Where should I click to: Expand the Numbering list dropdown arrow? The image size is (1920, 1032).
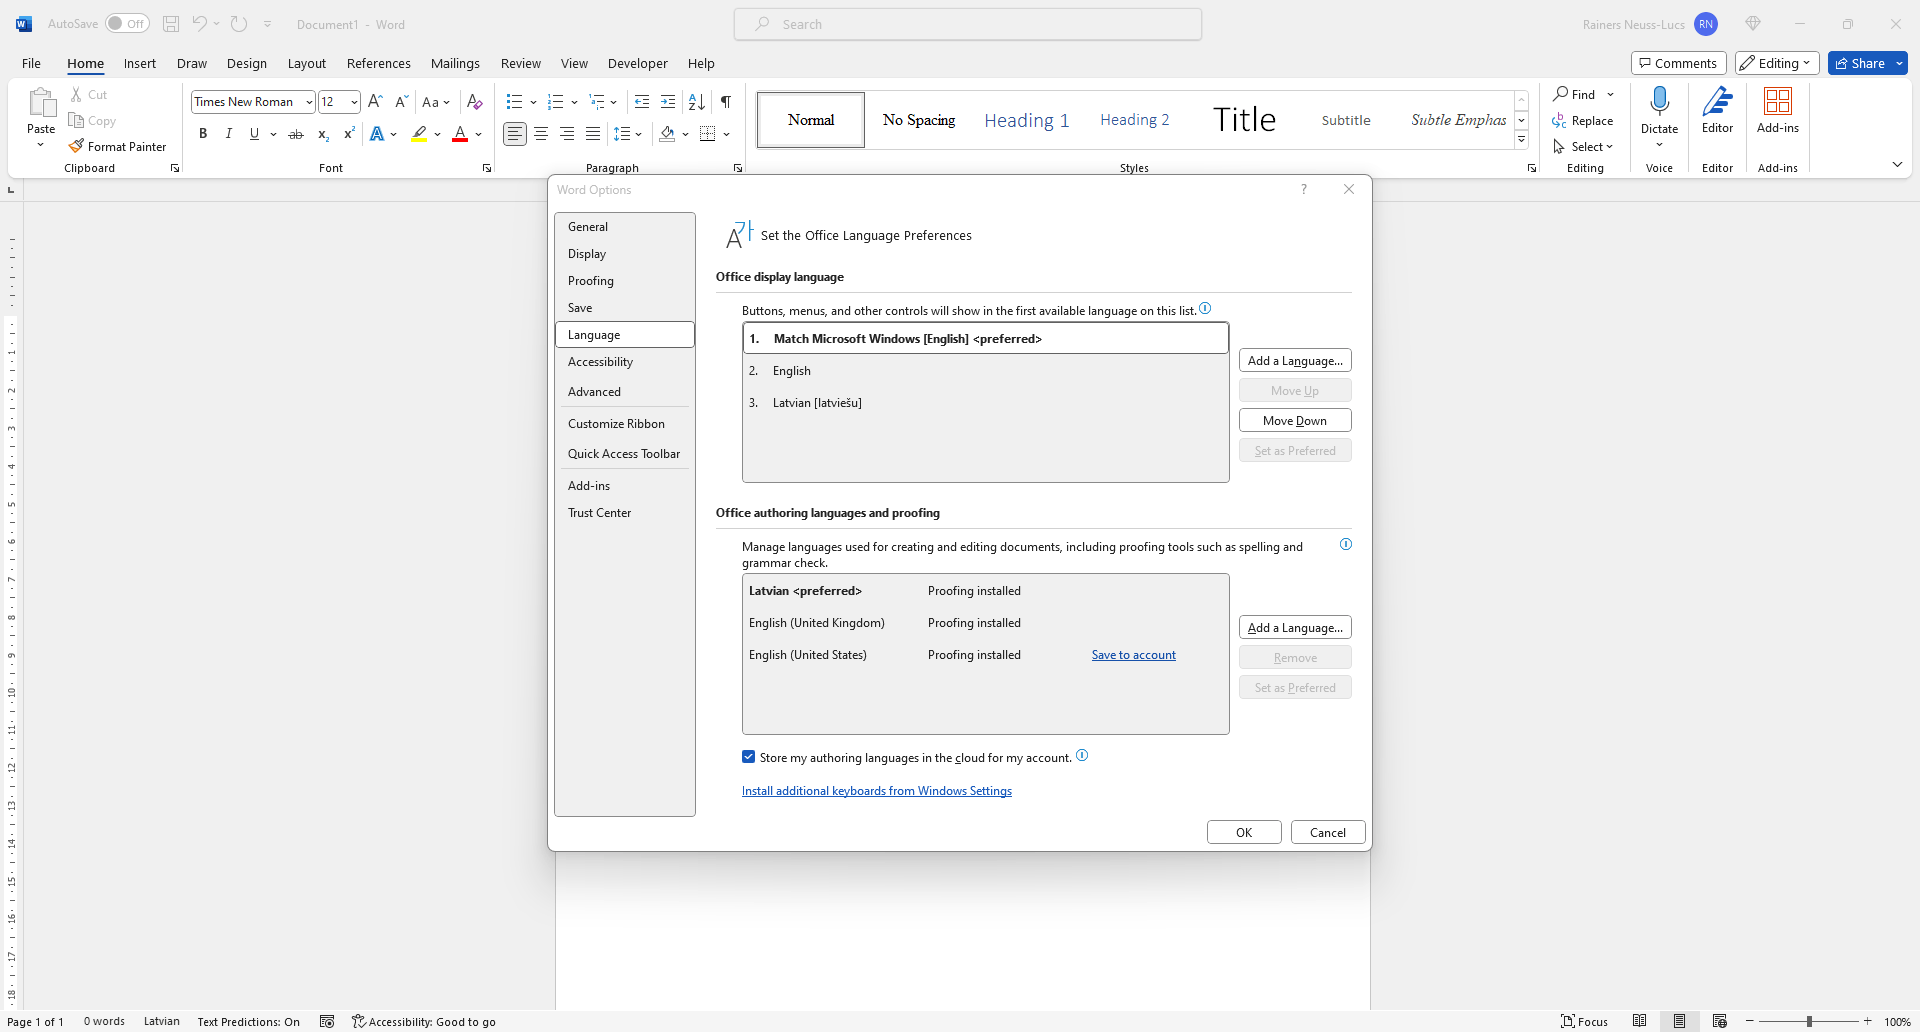pyautogui.click(x=574, y=102)
